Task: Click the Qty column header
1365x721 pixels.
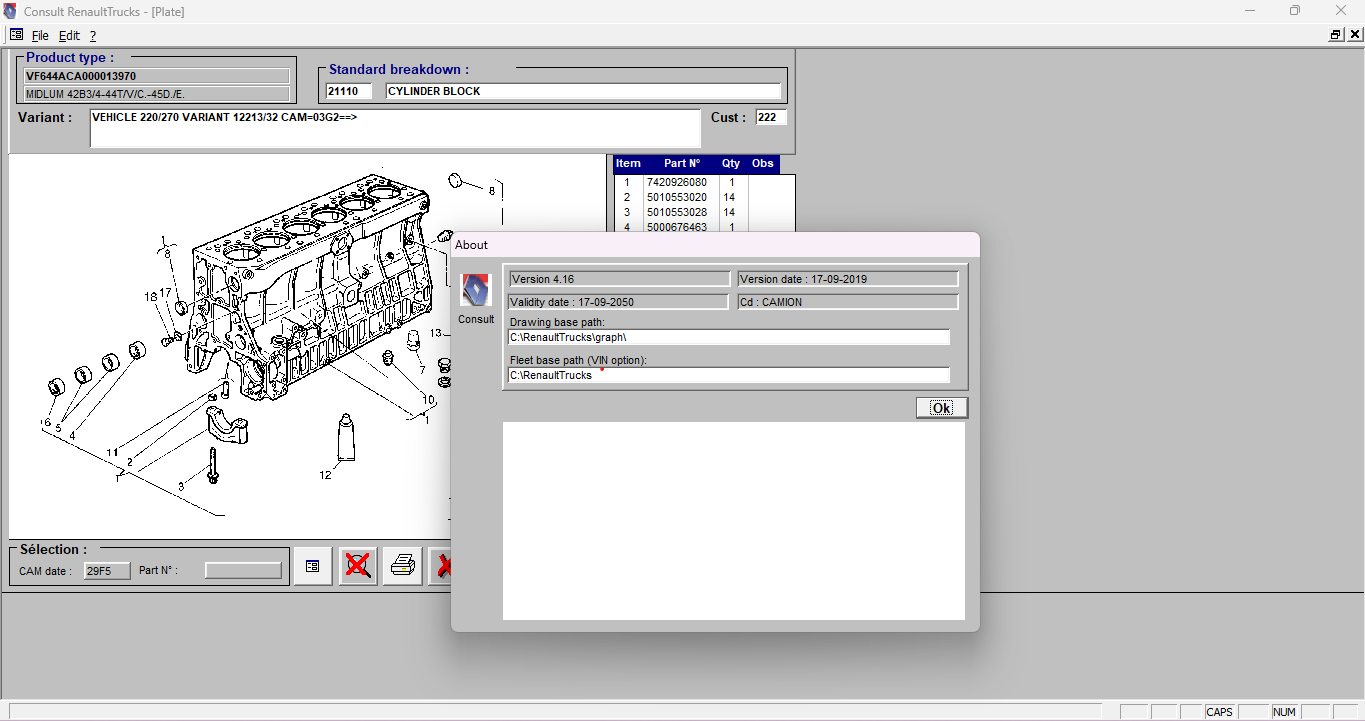Action: point(731,164)
